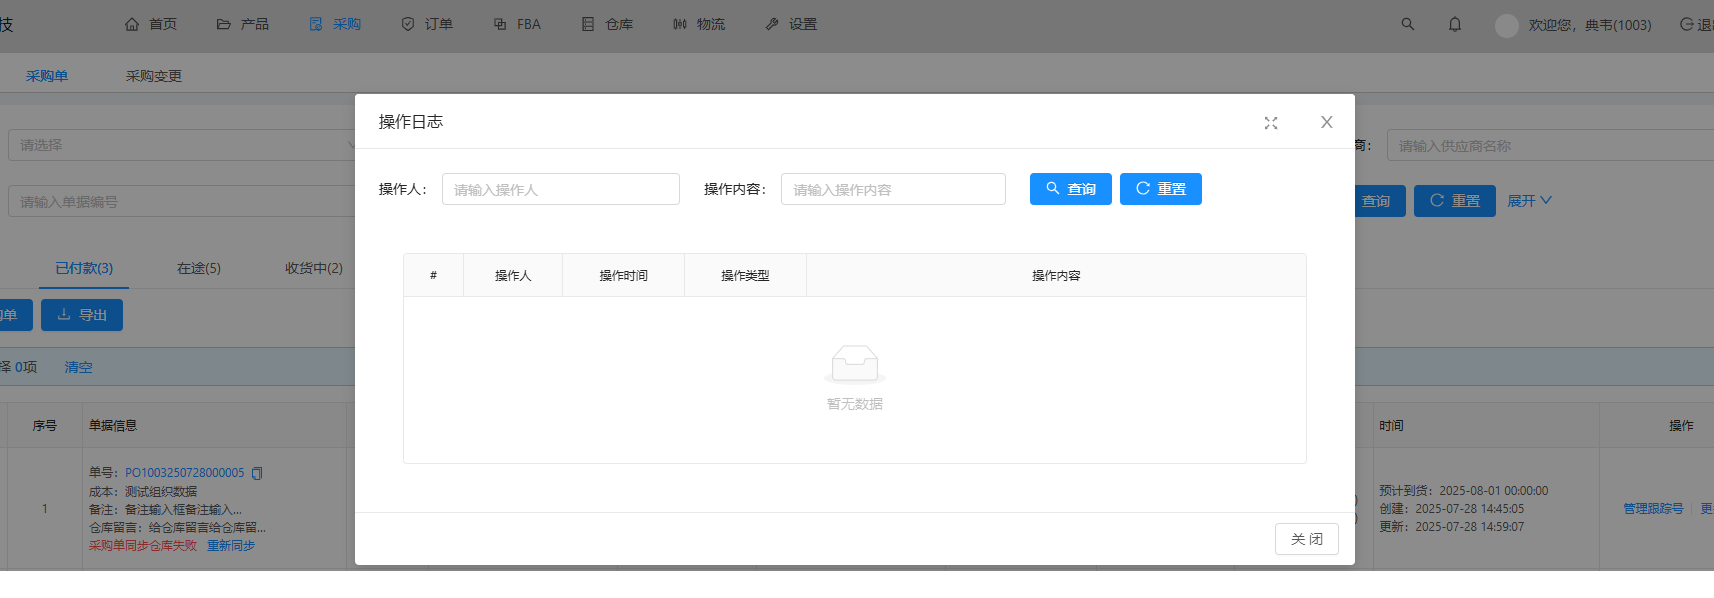Screen dimensions: 1714x598
Task: Focus the 操作内容 input field
Action: [x=892, y=189]
